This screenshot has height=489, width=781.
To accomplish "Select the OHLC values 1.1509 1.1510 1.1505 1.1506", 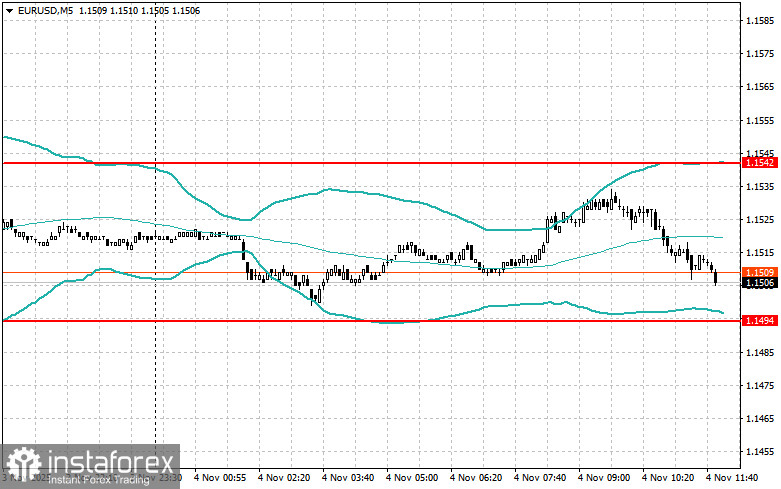I will click(139, 10).
